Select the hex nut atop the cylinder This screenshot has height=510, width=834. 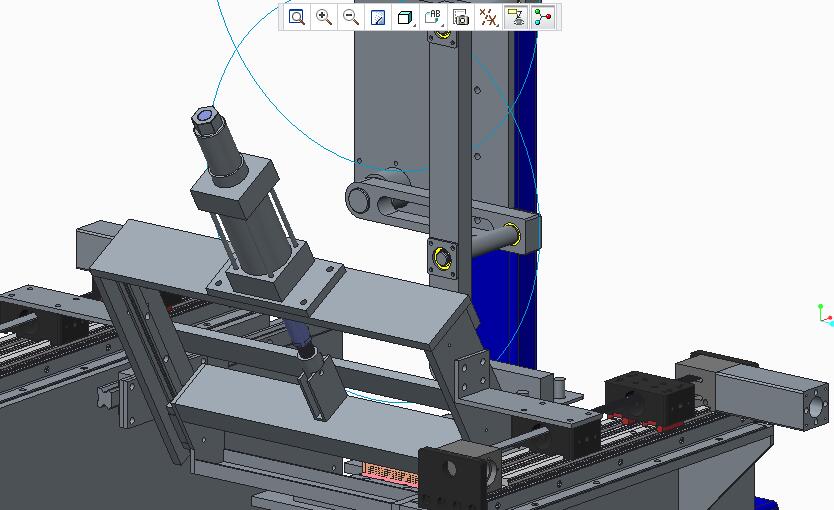tap(208, 121)
